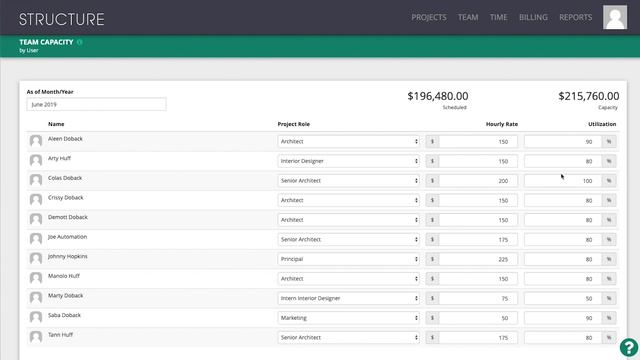Click Johnny Hopkins' avatar icon
Image resolution: width=640 pixels, height=360 pixels.
click(x=36, y=258)
